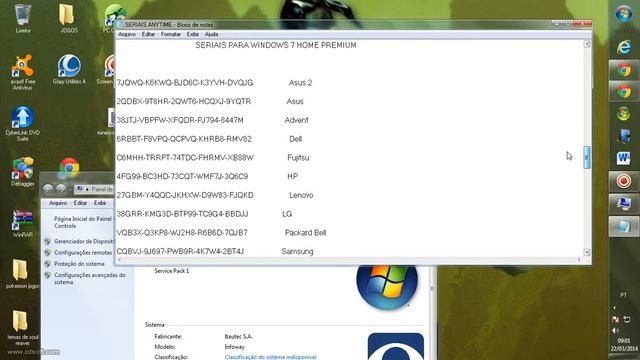This screenshot has width=640, height=360.
Task: Open Windows Media Center taskbar icon
Action: (x=624, y=113)
